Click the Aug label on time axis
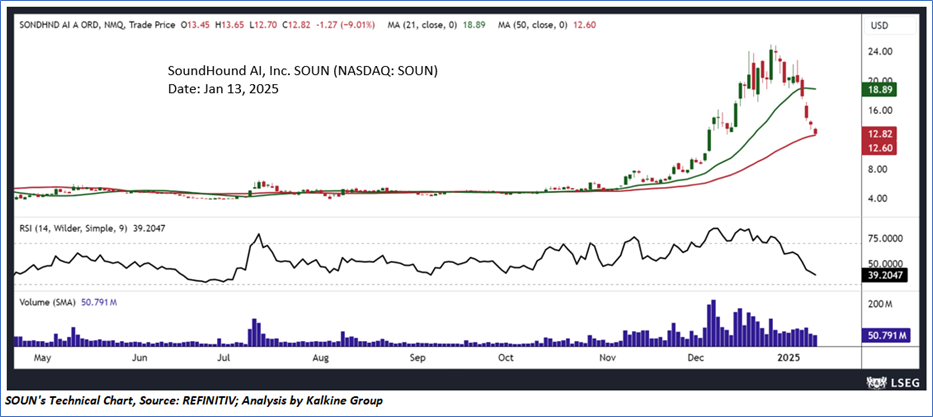 coord(320,358)
